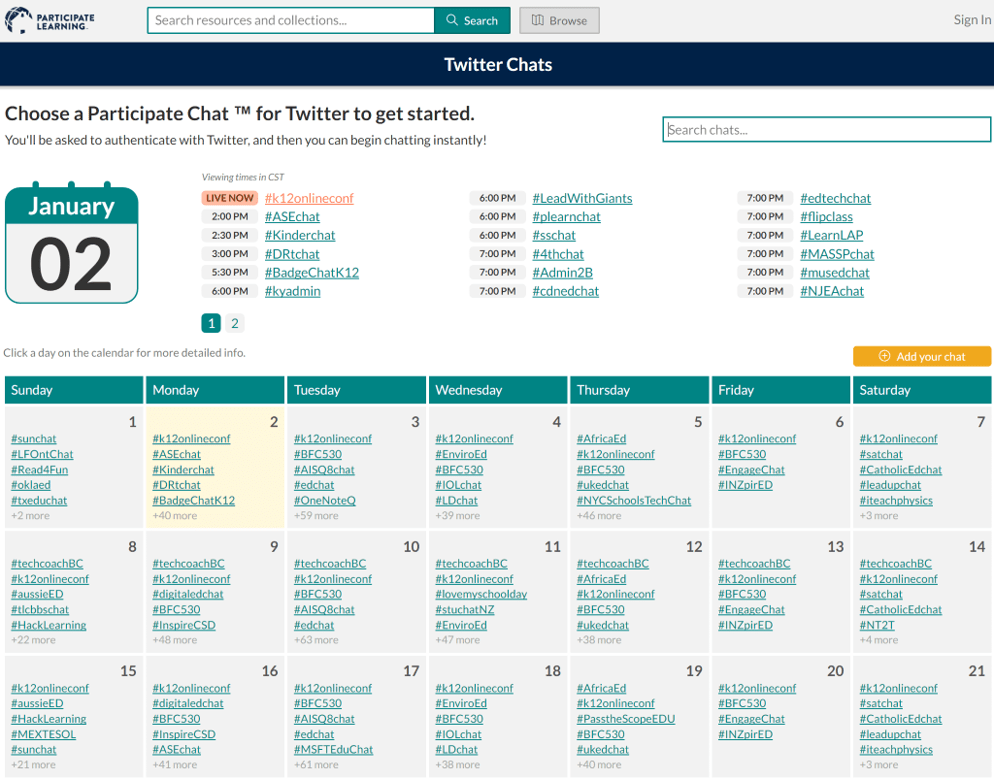This screenshot has width=994, height=779.
Task: Open the 2:00 PM #ASEchat link in today's list
Action: 292,217
